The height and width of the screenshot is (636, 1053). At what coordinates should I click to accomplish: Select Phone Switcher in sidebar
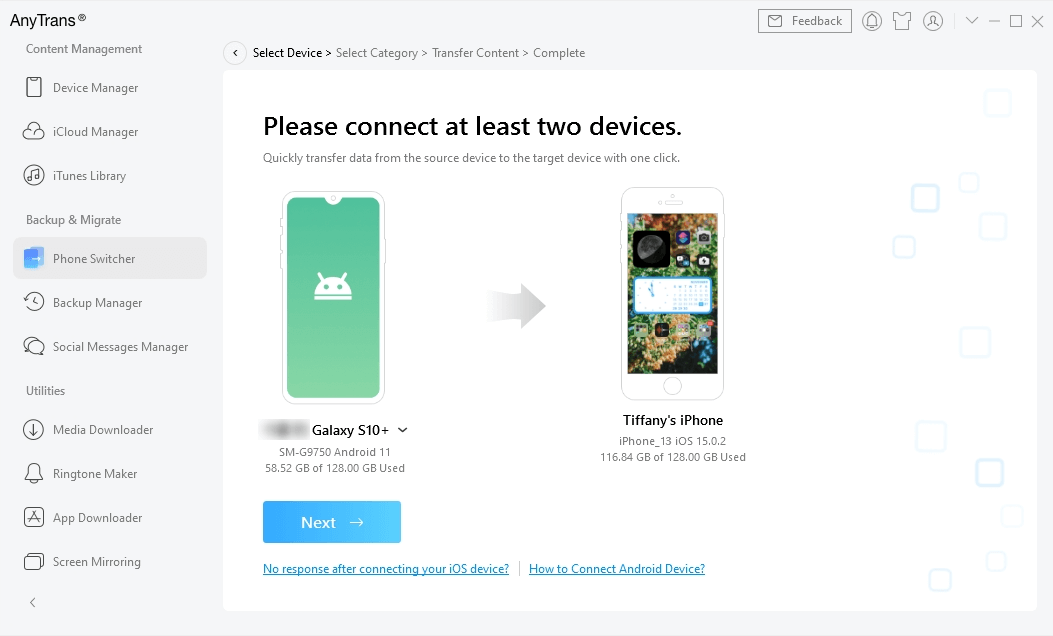click(x=94, y=259)
